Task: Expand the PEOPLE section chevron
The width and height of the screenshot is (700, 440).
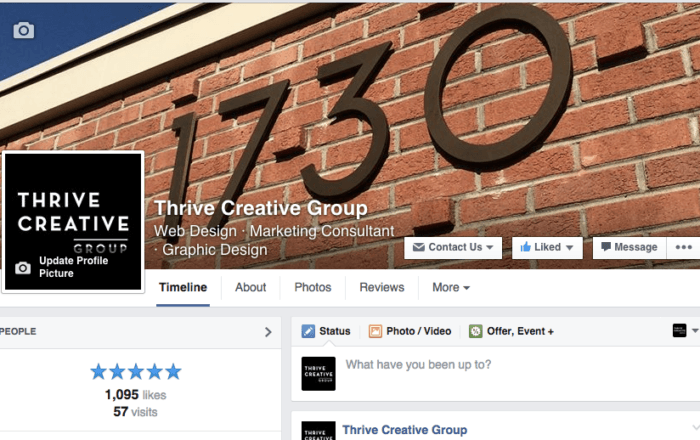Action: tap(268, 332)
